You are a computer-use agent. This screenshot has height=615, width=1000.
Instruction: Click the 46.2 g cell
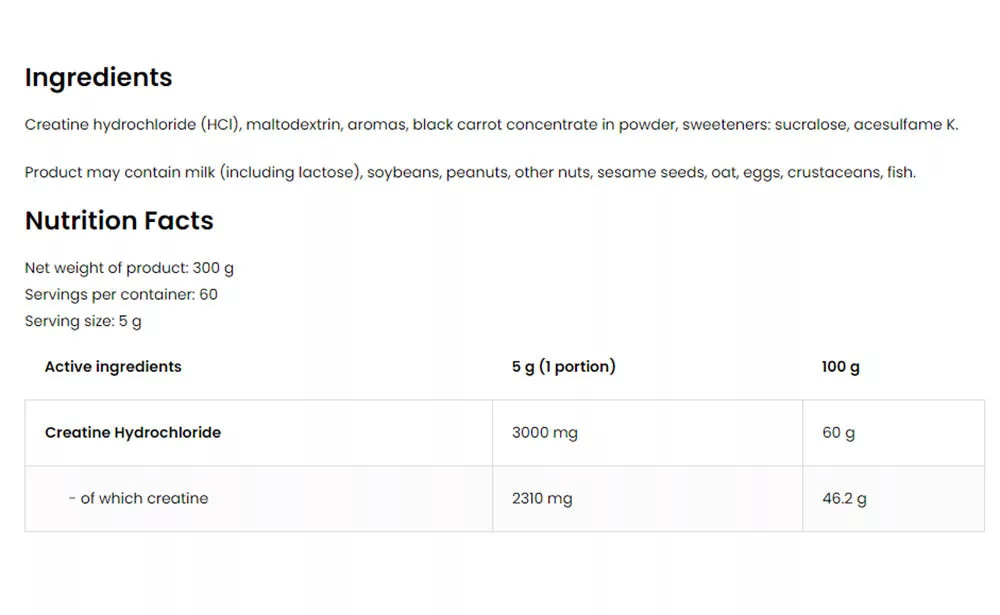(844, 498)
